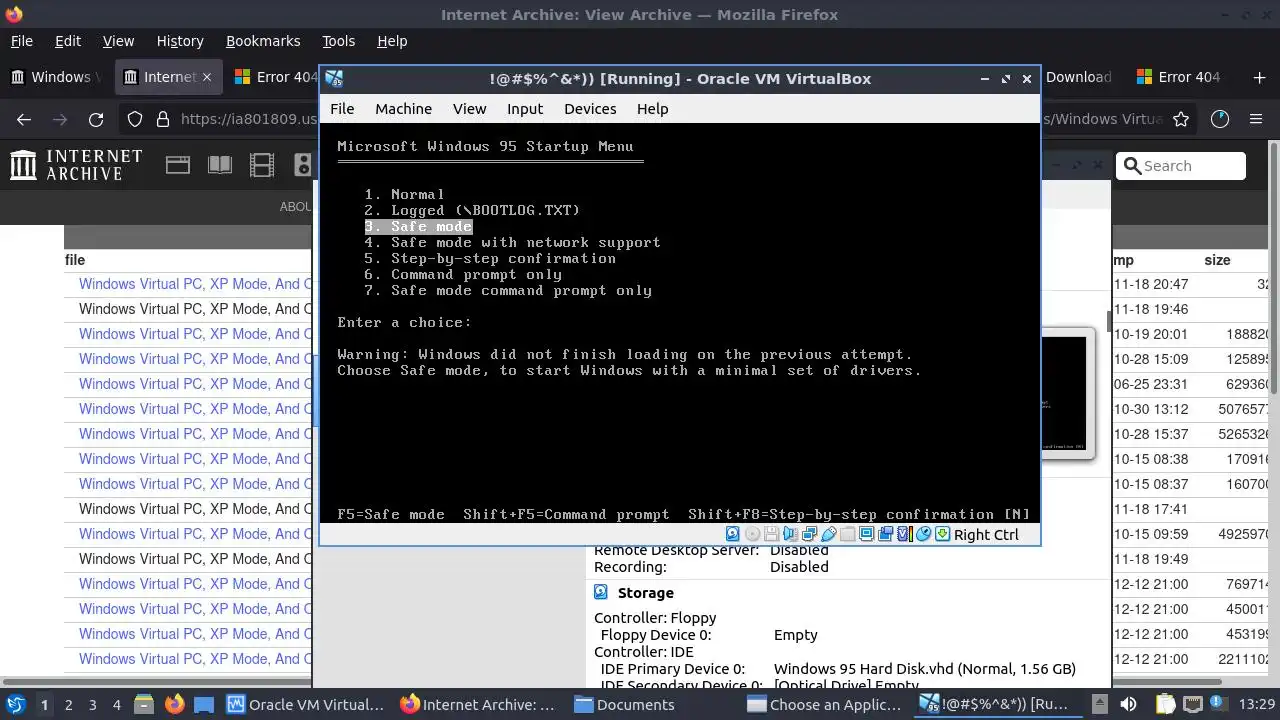Click the VirtualBox keyboard capture arrow icon
Screen dimensions: 1280x720
[943, 534]
